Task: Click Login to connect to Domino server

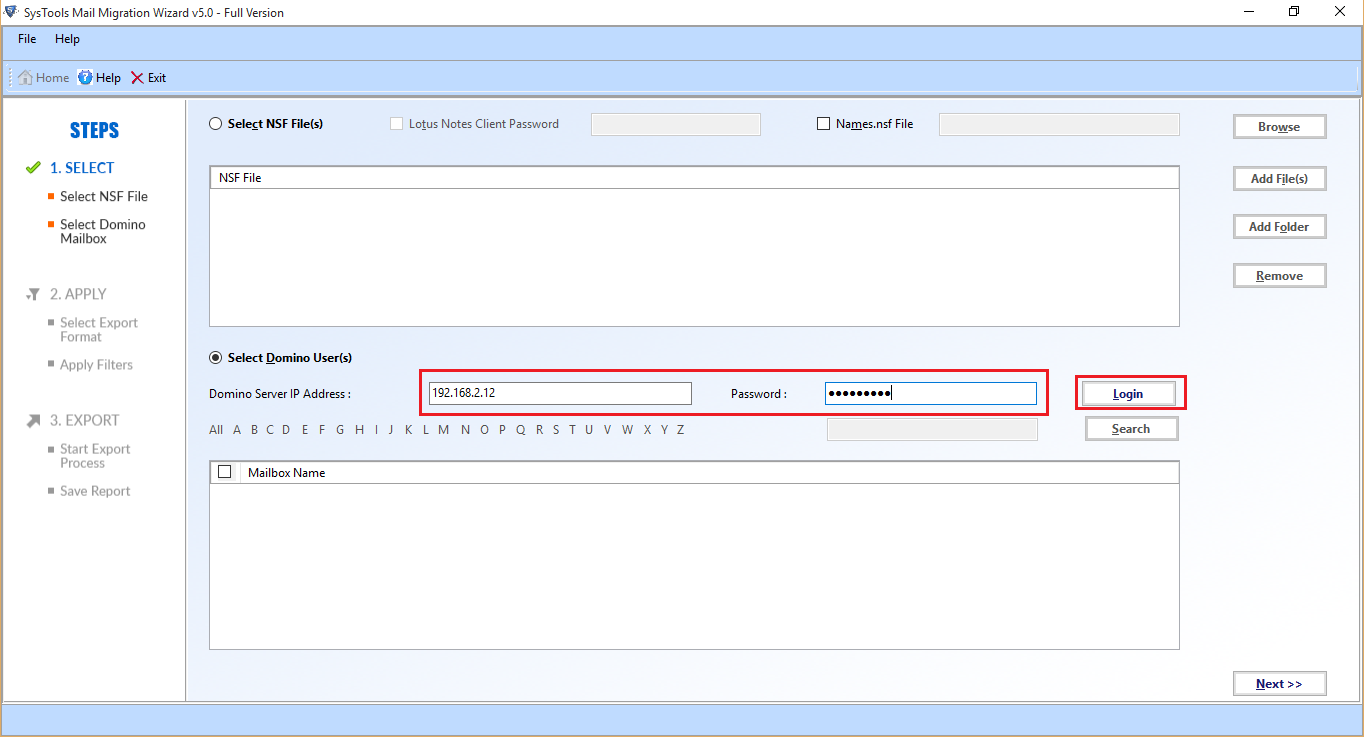Action: click(1128, 394)
